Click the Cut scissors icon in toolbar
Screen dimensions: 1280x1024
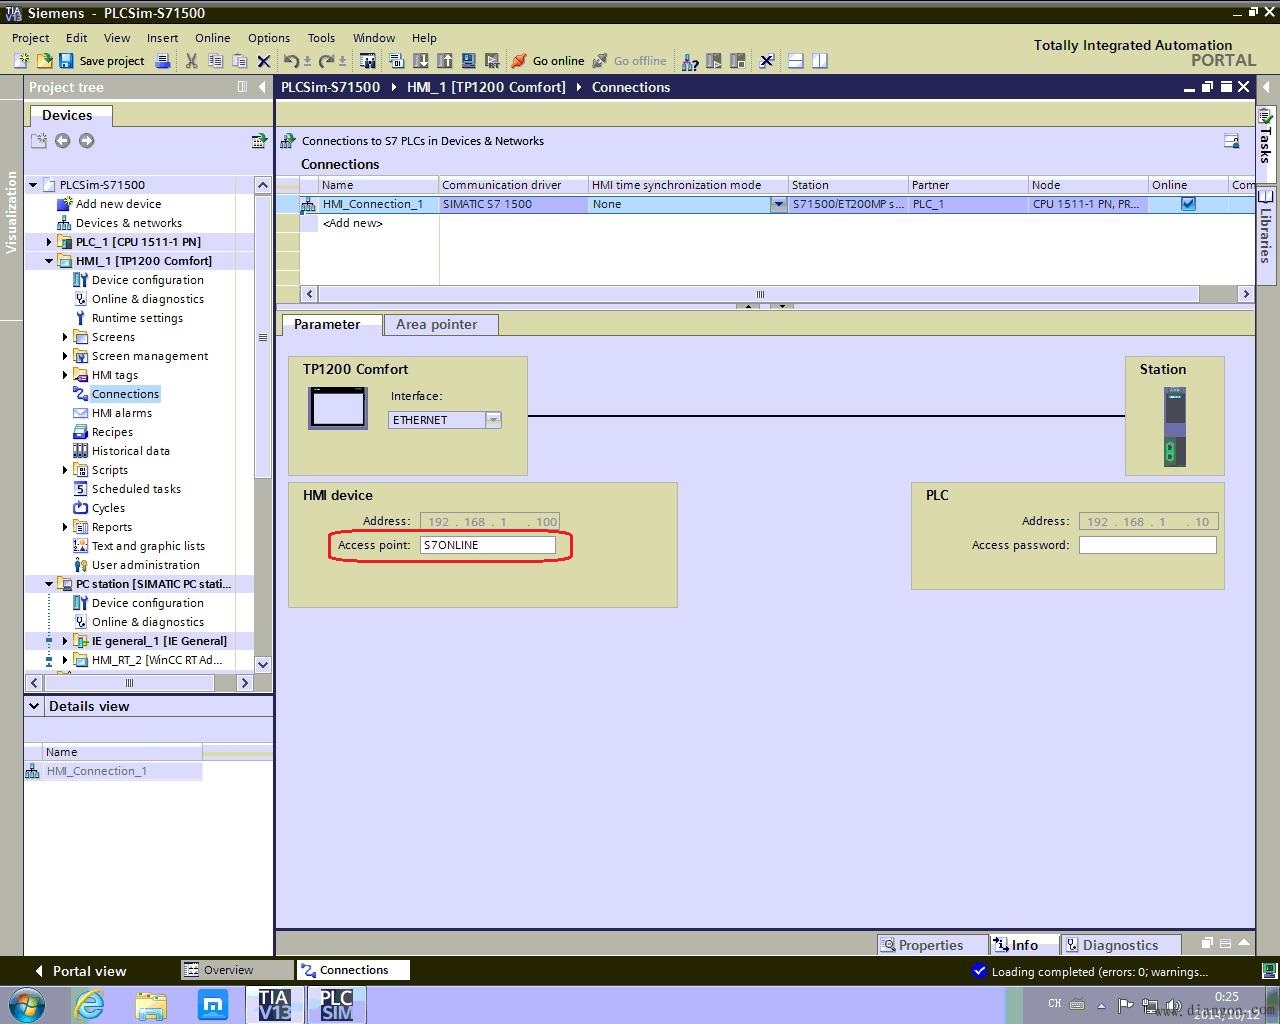pos(191,61)
